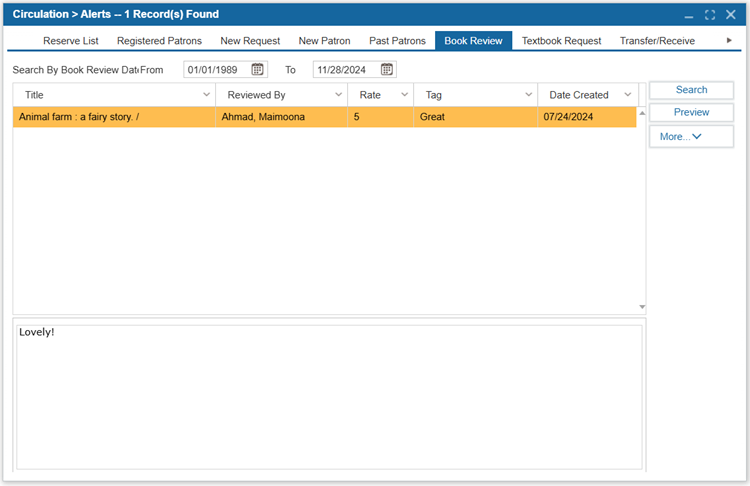The width and height of the screenshot is (750, 486).
Task: Open the From date calendar picker
Action: (x=257, y=69)
